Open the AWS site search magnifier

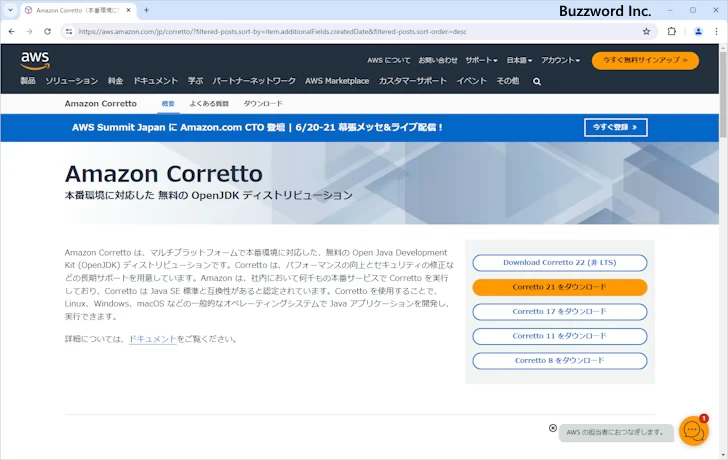tap(537, 82)
